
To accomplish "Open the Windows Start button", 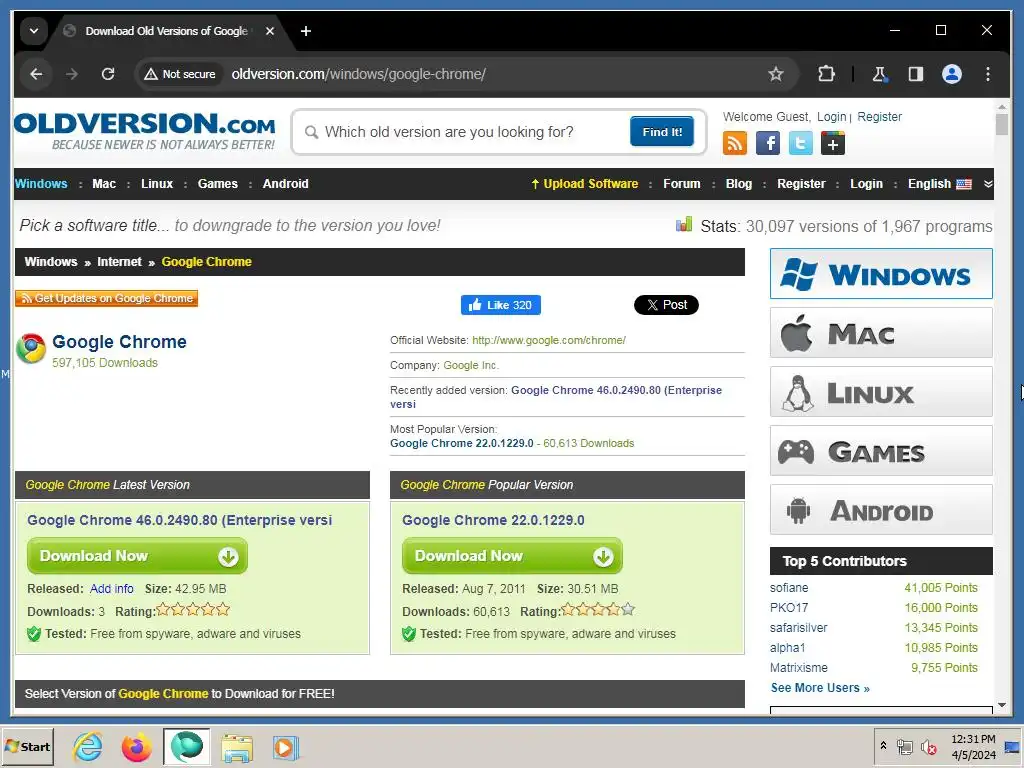I will point(28,747).
